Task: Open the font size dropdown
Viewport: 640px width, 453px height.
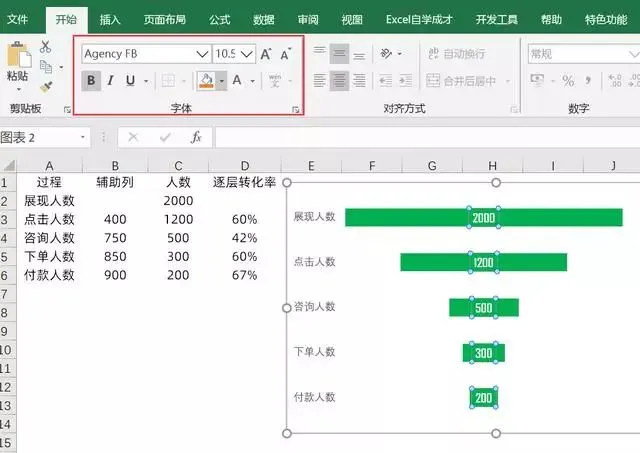Action: (x=247, y=54)
